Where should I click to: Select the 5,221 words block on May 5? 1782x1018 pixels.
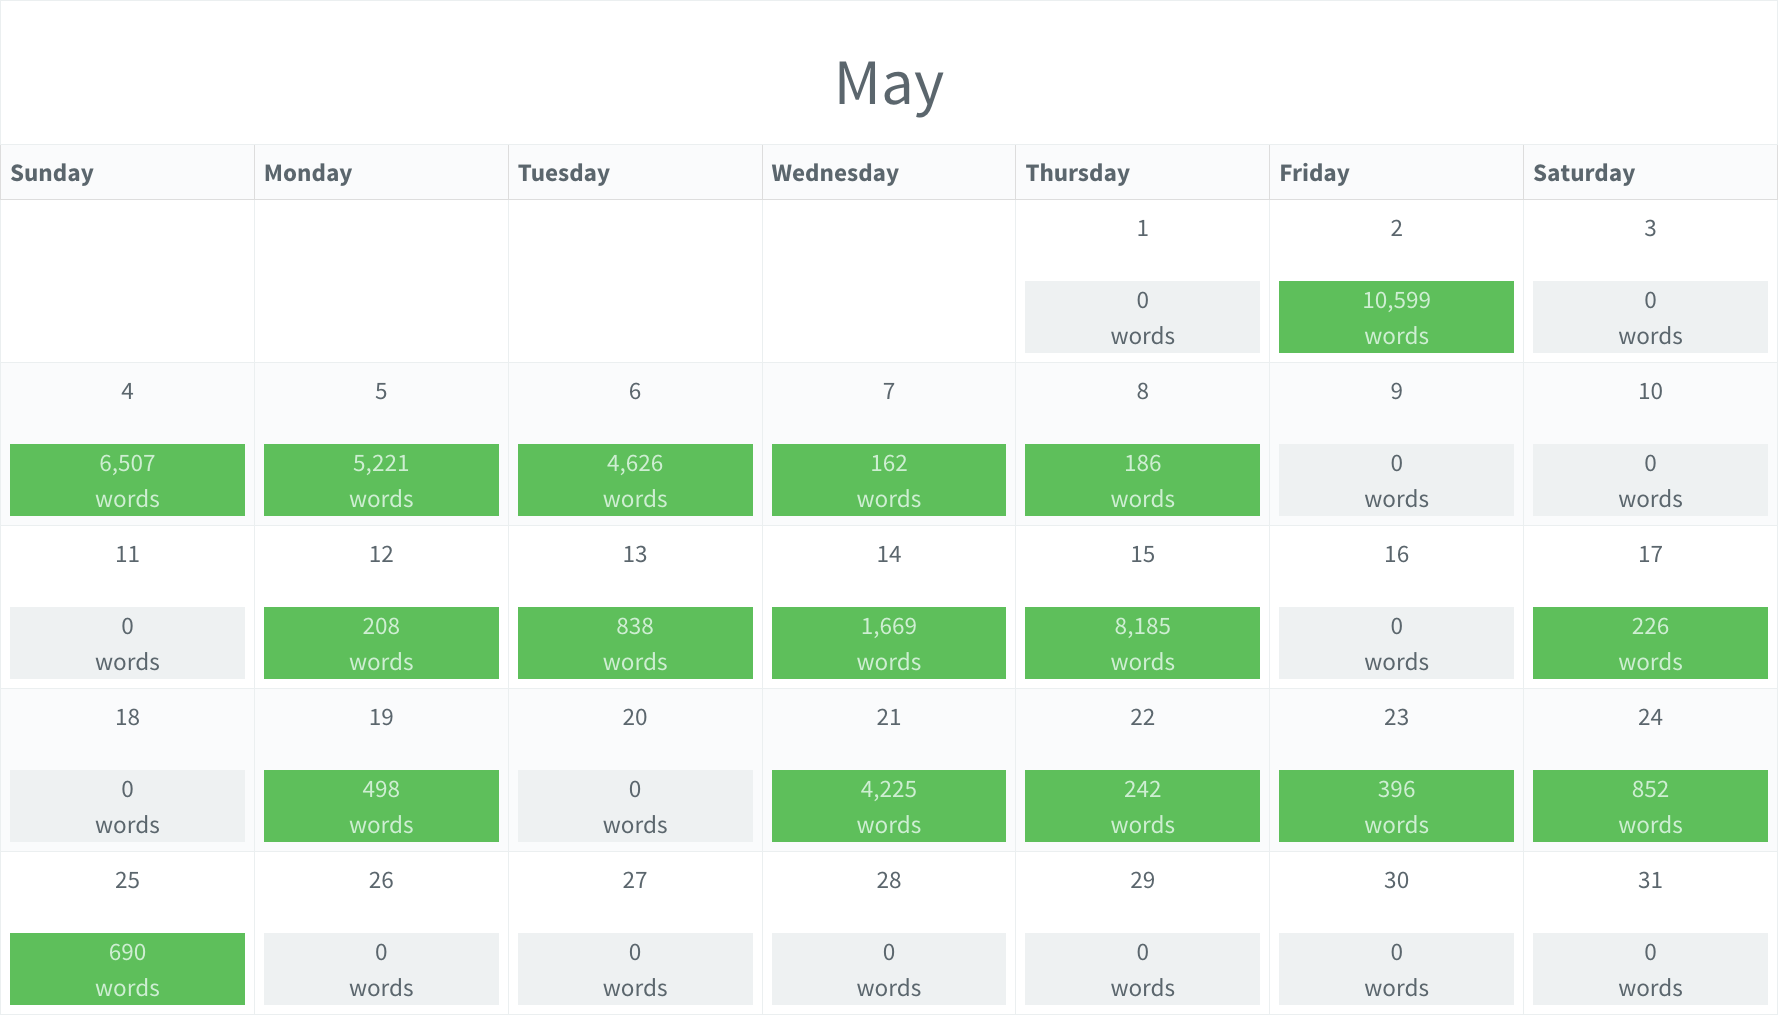point(381,480)
